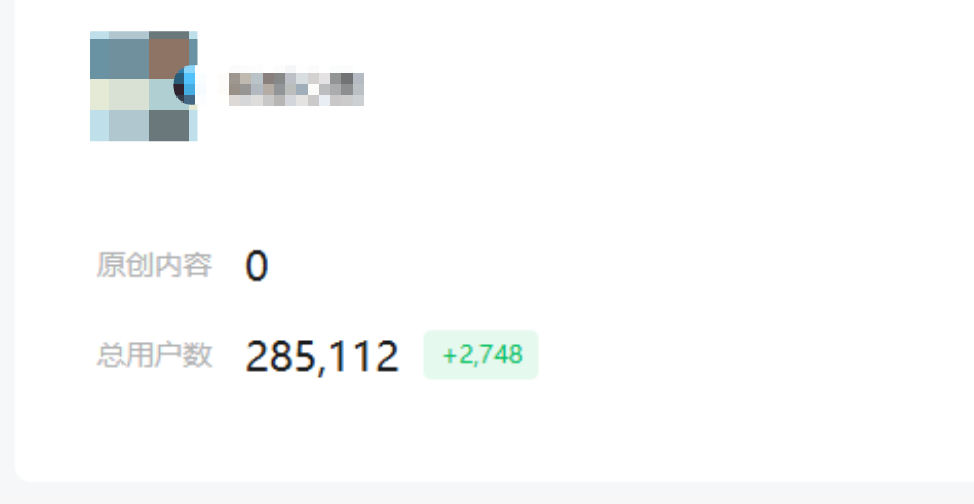Screen dimensions: 974x504
Task: Click the gray strip left of card
Action: pos(7,249)
